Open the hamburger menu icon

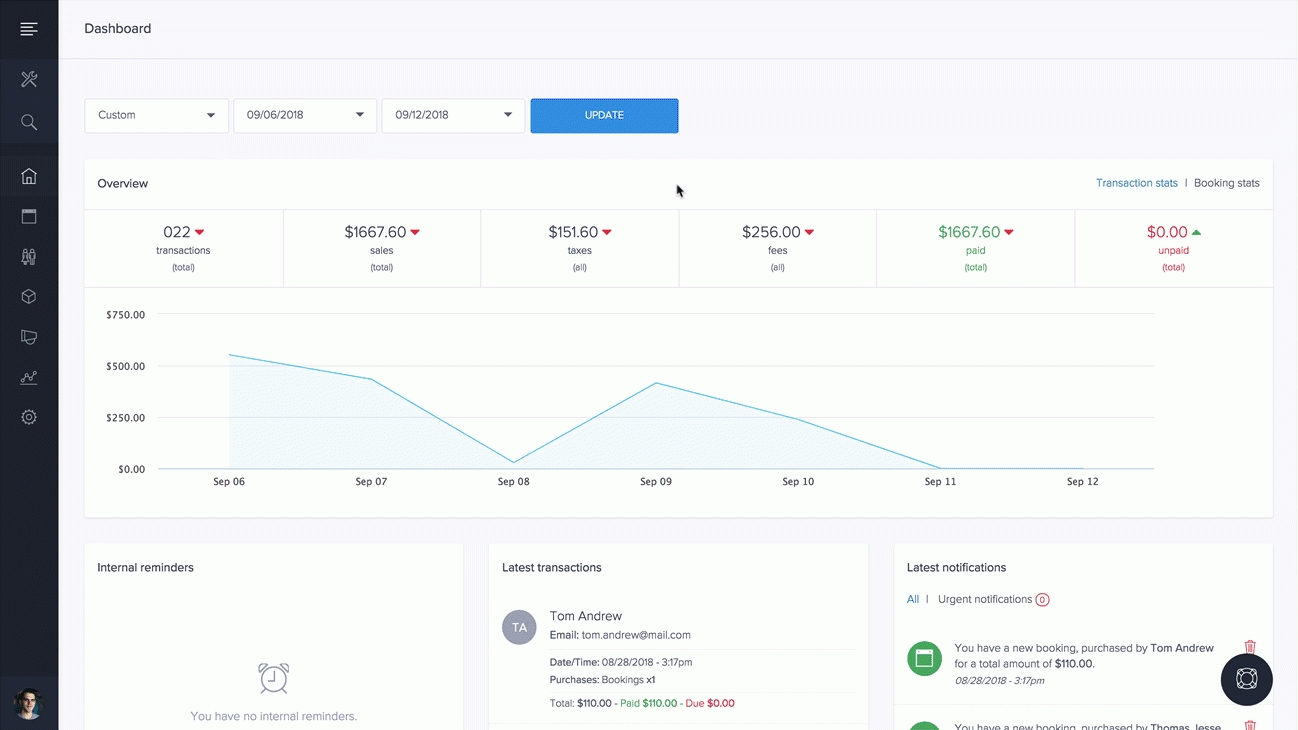tap(29, 29)
